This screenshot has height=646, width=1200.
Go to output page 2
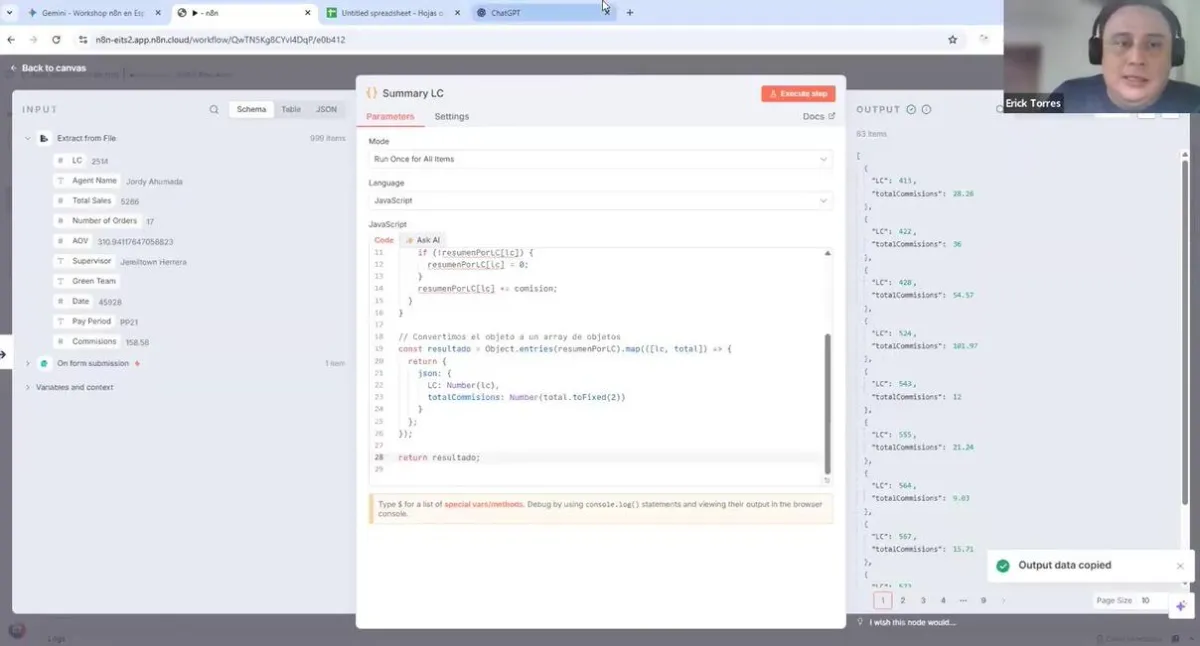(902, 600)
